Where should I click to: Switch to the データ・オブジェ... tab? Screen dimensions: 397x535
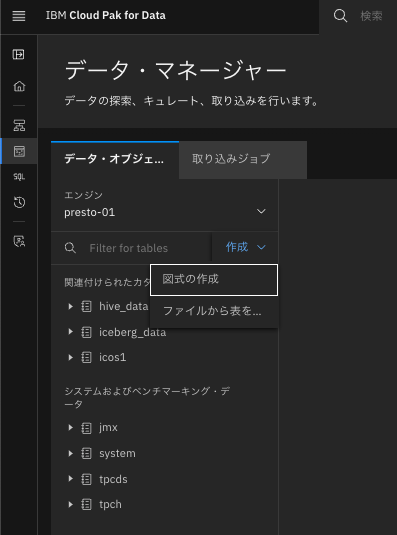click(x=115, y=159)
